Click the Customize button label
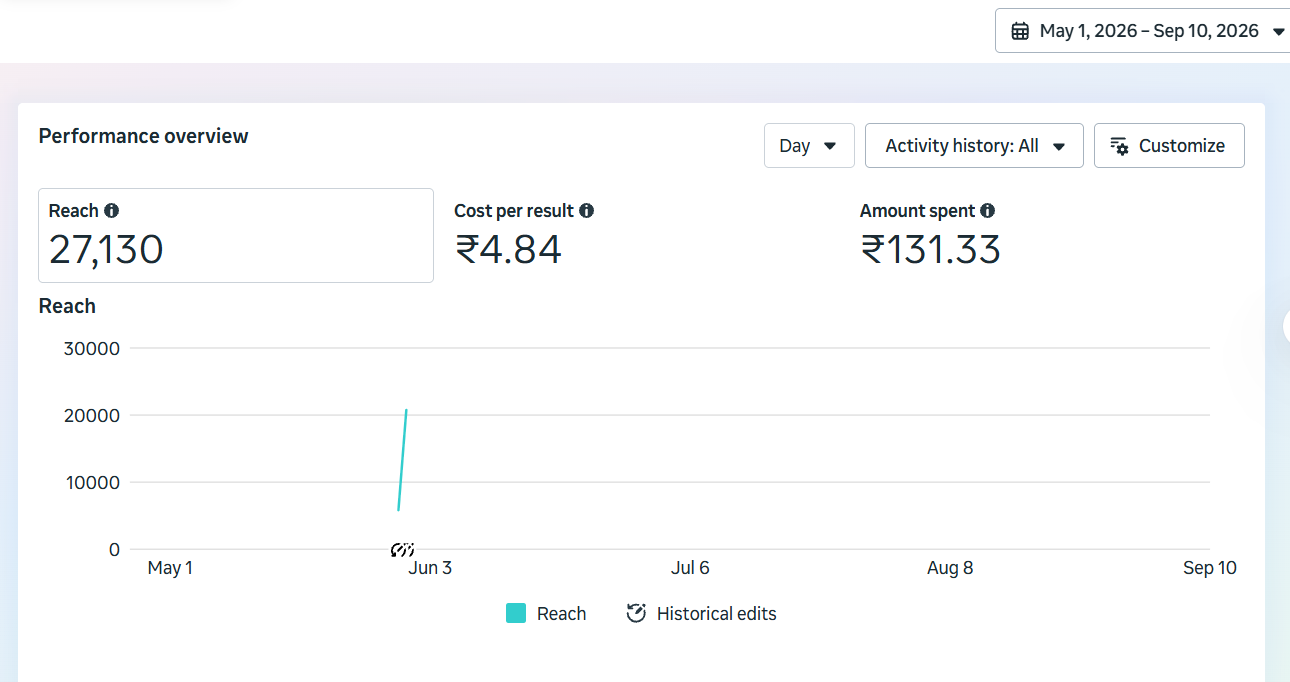This screenshot has height=682, width=1290. coord(1182,146)
